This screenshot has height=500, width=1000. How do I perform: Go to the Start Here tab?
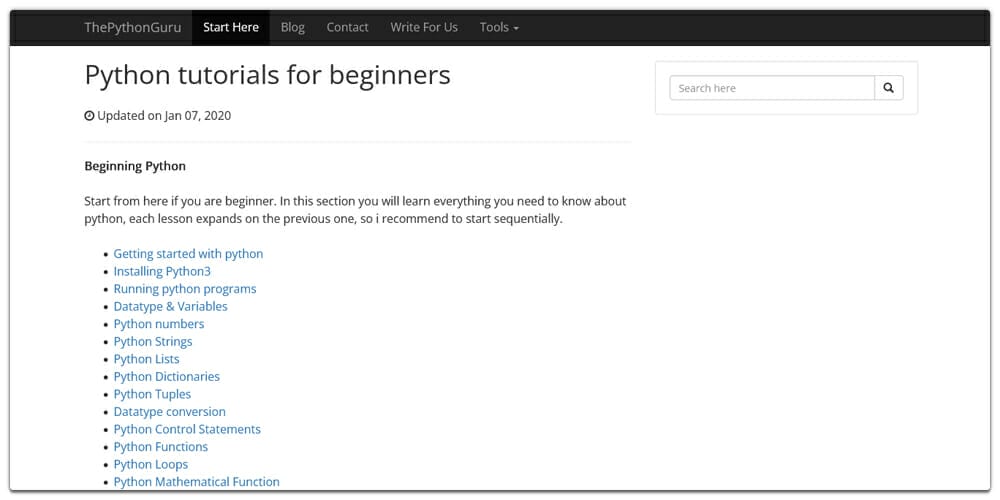(231, 27)
